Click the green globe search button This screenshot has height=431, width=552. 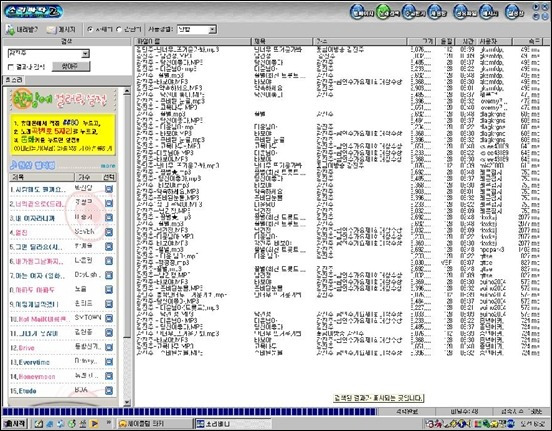pyautogui.click(x=387, y=13)
